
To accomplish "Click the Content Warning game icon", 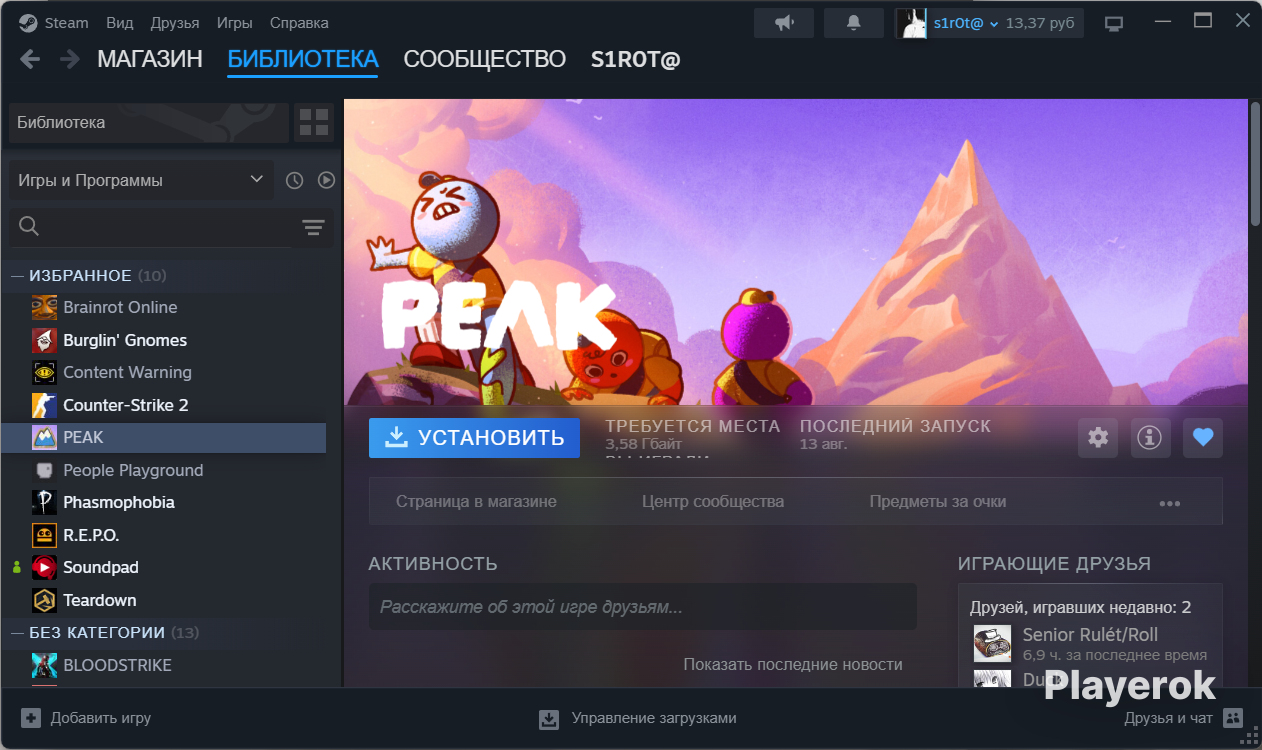I will [x=44, y=372].
